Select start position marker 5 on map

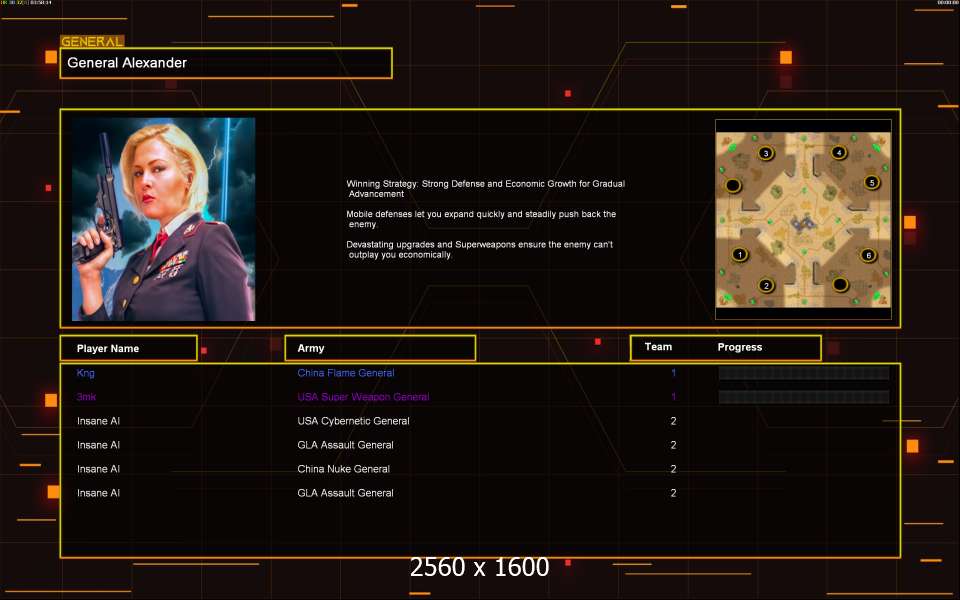(872, 182)
